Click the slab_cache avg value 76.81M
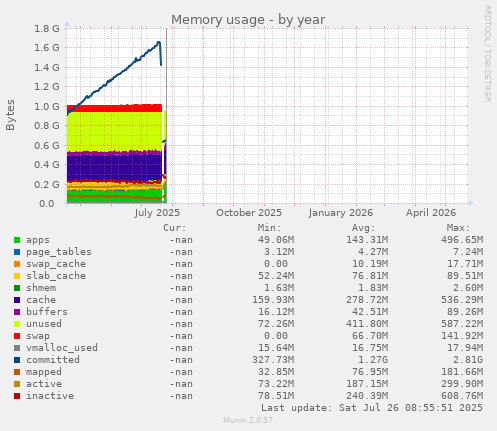 [x=370, y=276]
